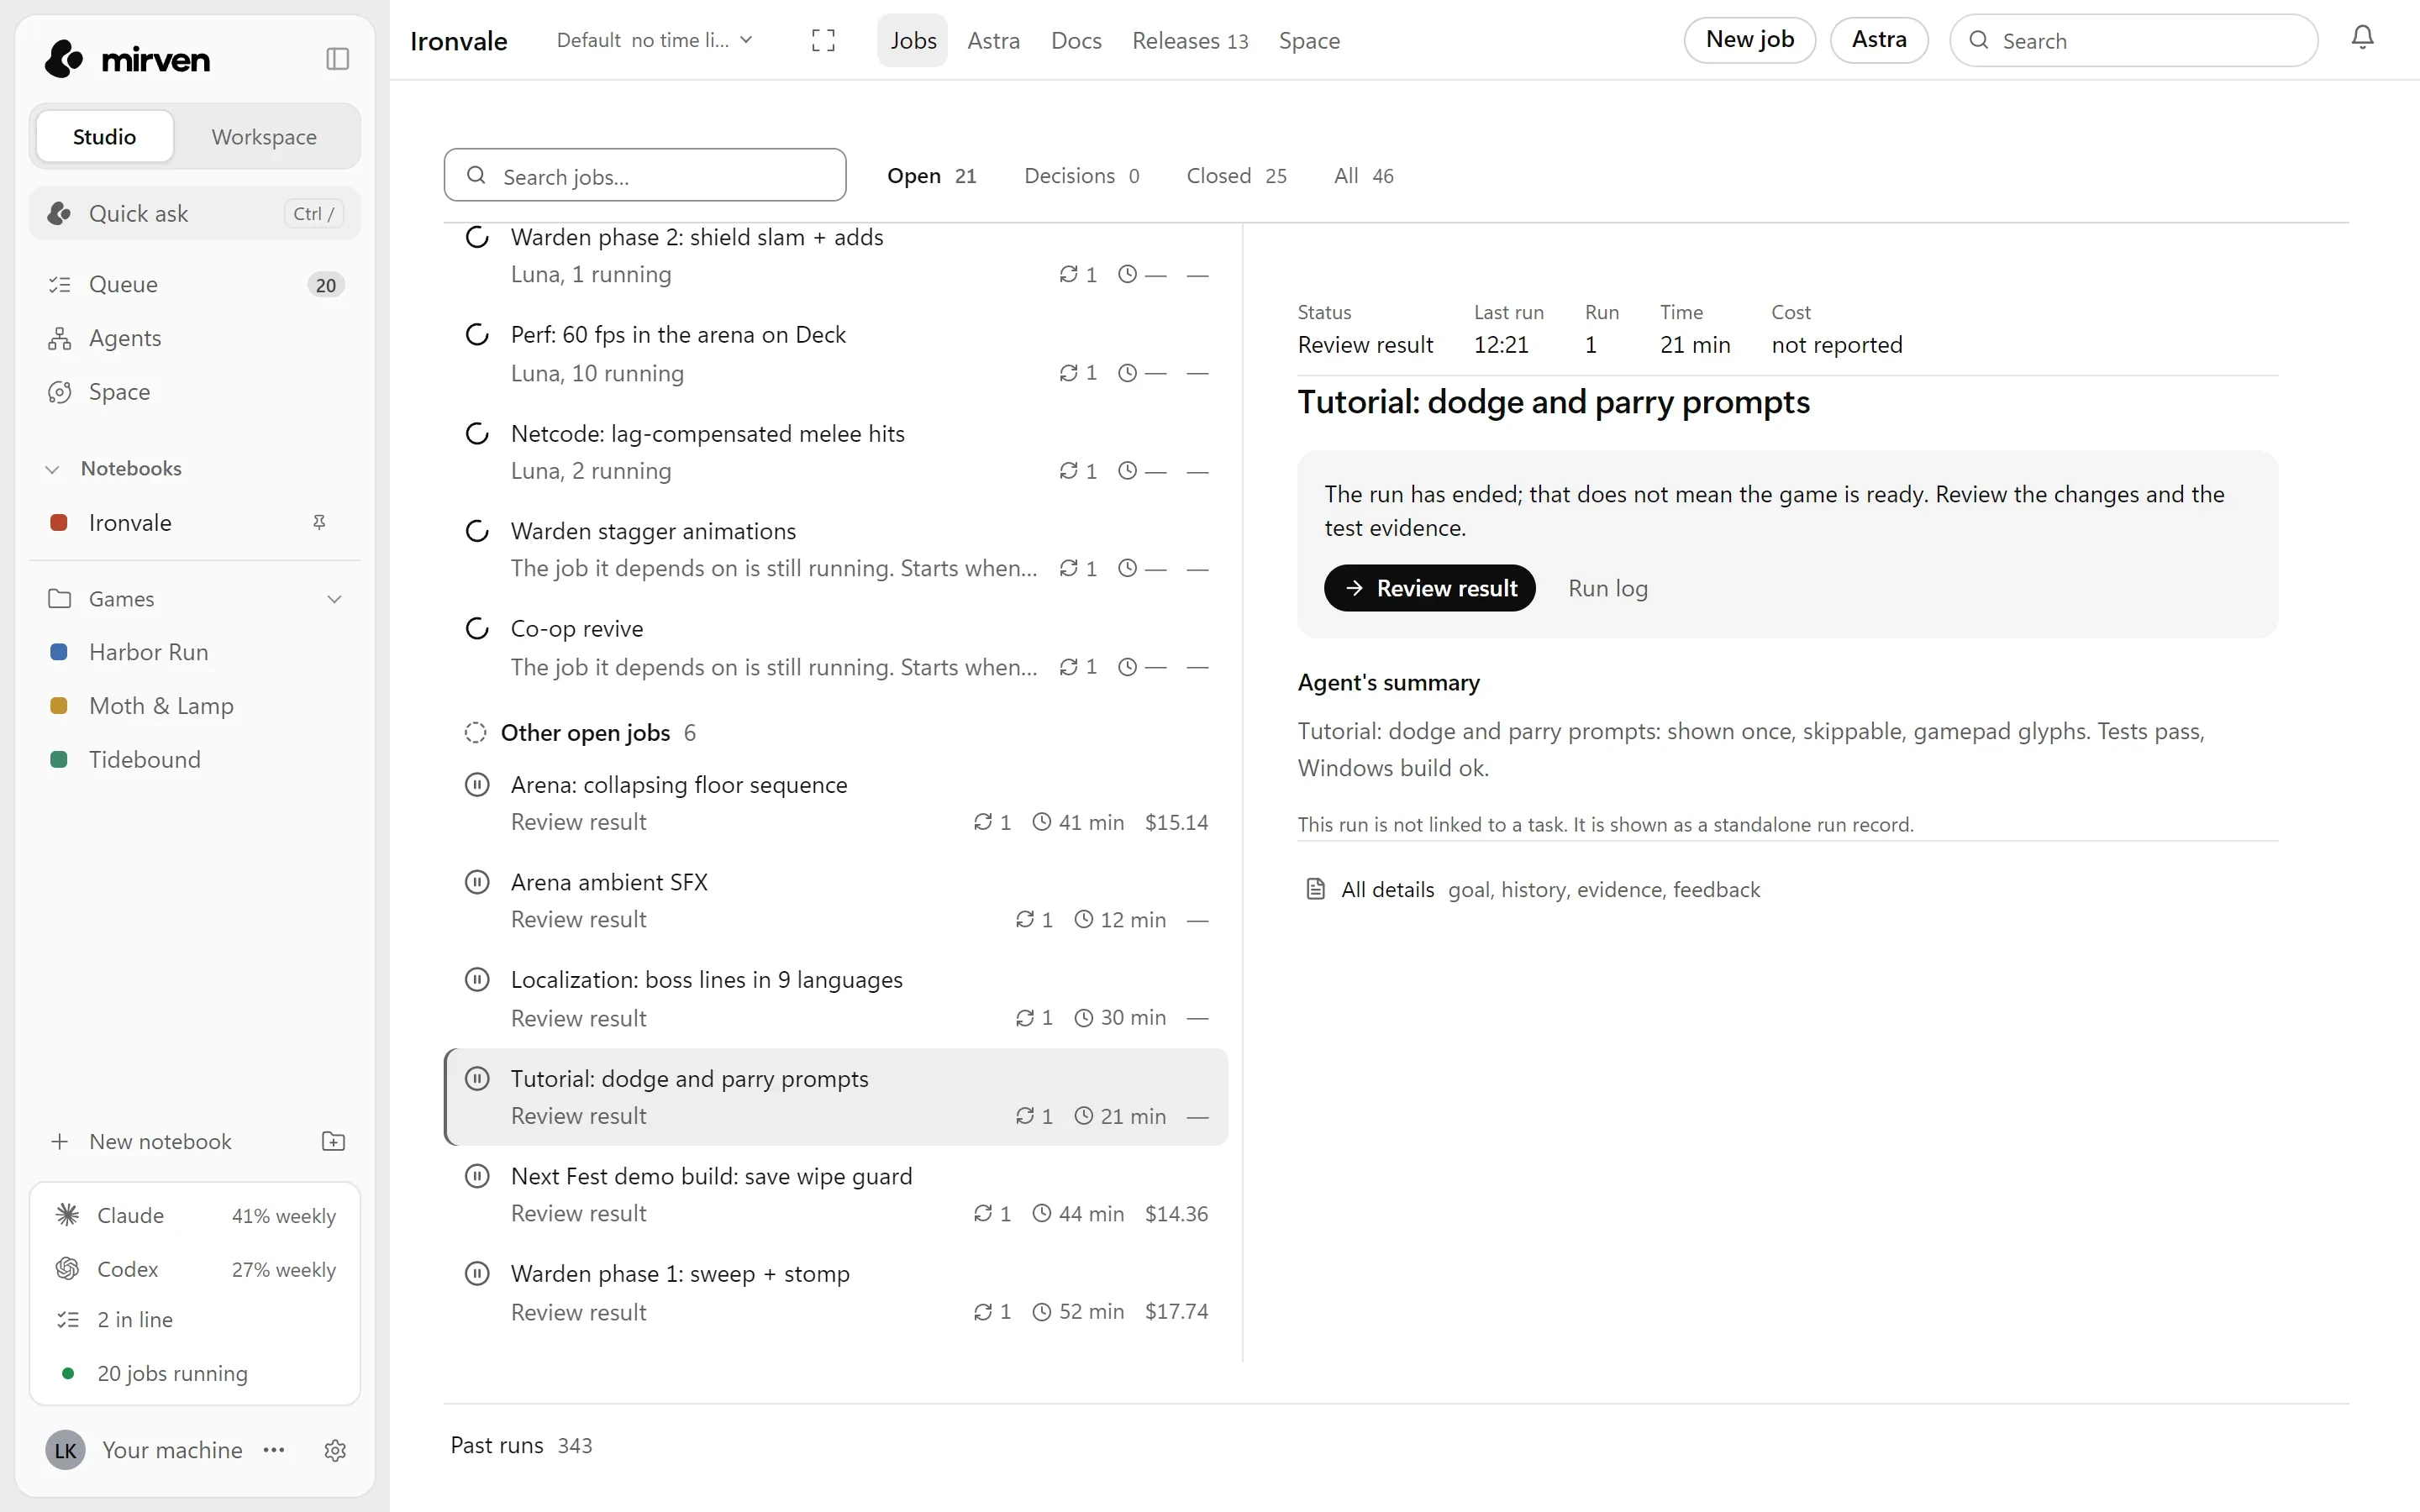Unpin the Ironvale notebook pin icon
This screenshot has height=1512, width=2420.
point(319,522)
